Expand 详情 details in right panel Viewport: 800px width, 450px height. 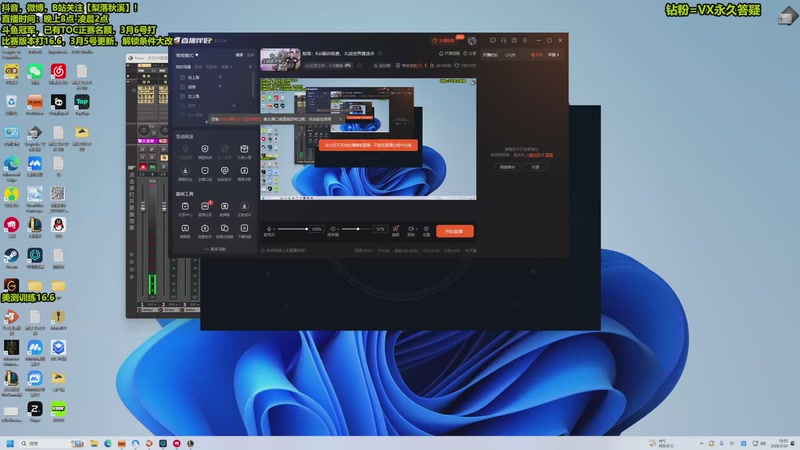click(554, 55)
